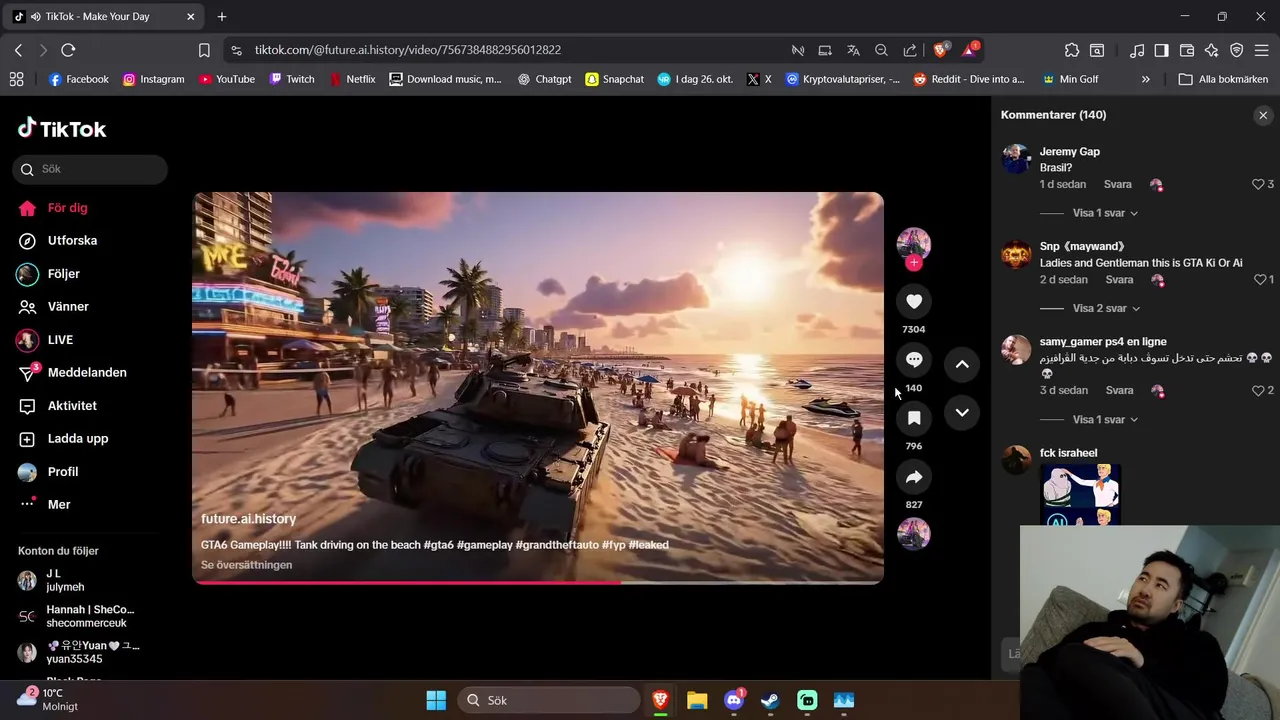Open the #gta6 hashtag
Screen dimensions: 1280x720
pyautogui.click(x=438, y=545)
